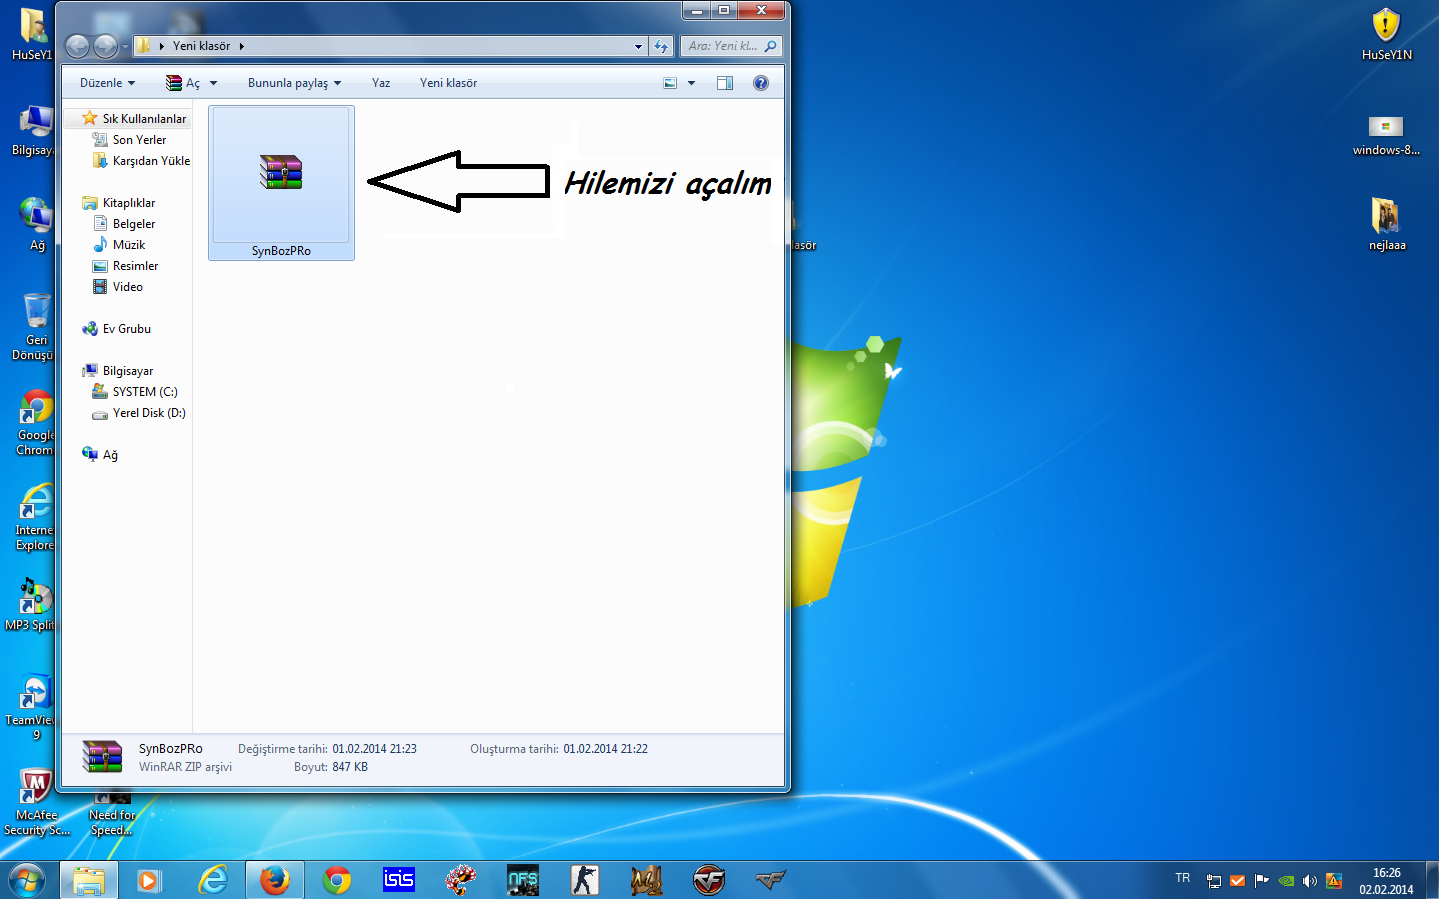Open Google Chrome from the taskbar
Viewport: 1439px width, 899px height.
click(337, 880)
